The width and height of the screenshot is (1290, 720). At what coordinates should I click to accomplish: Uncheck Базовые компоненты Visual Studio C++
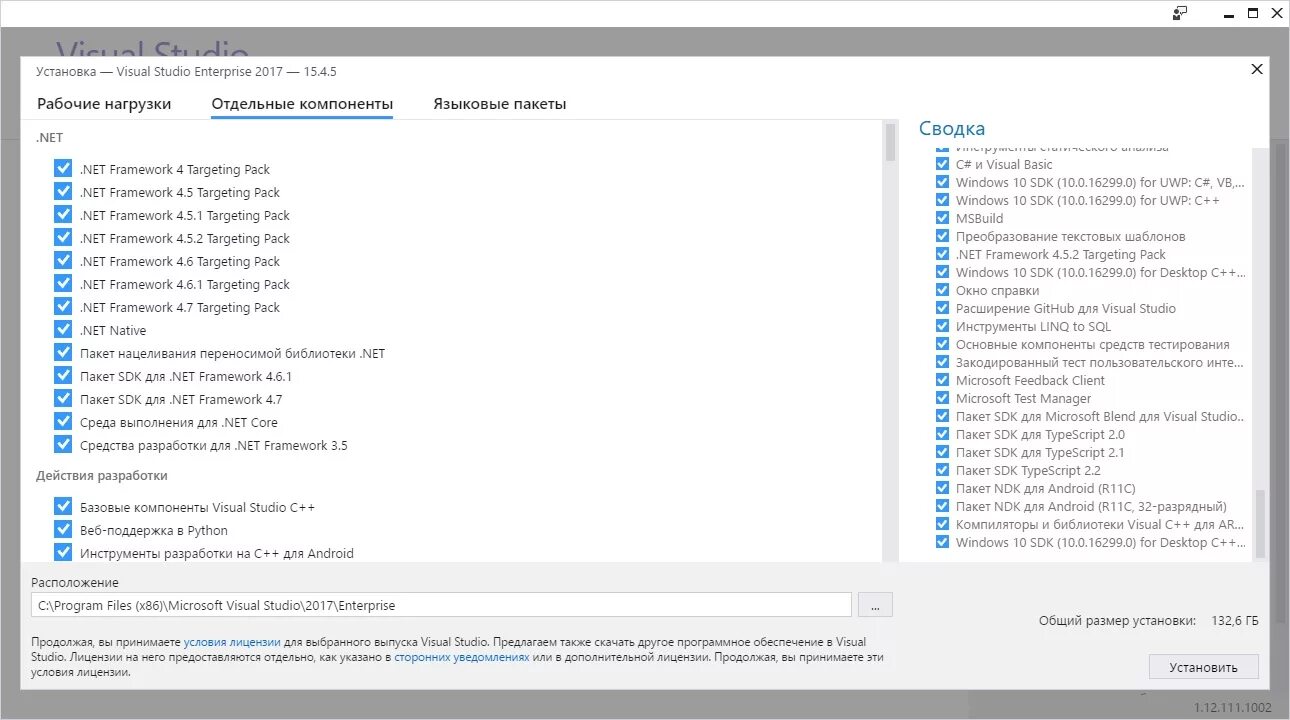[64, 507]
